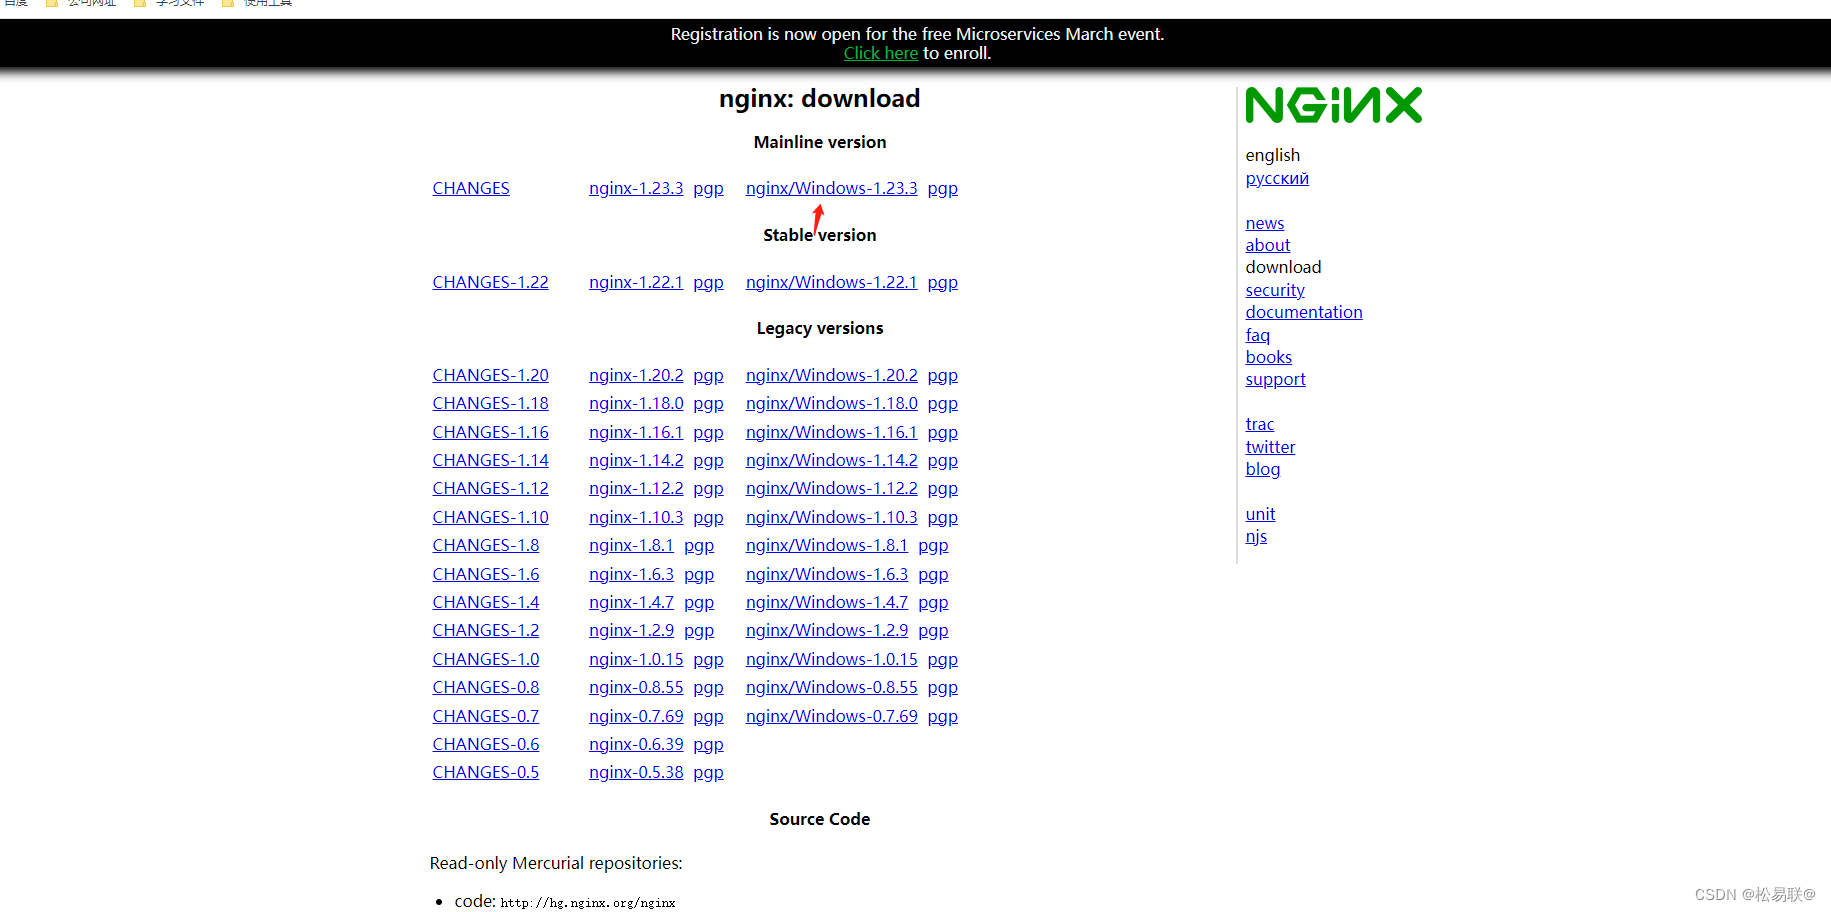Open the 'Click here' enroll link

click(x=880, y=54)
